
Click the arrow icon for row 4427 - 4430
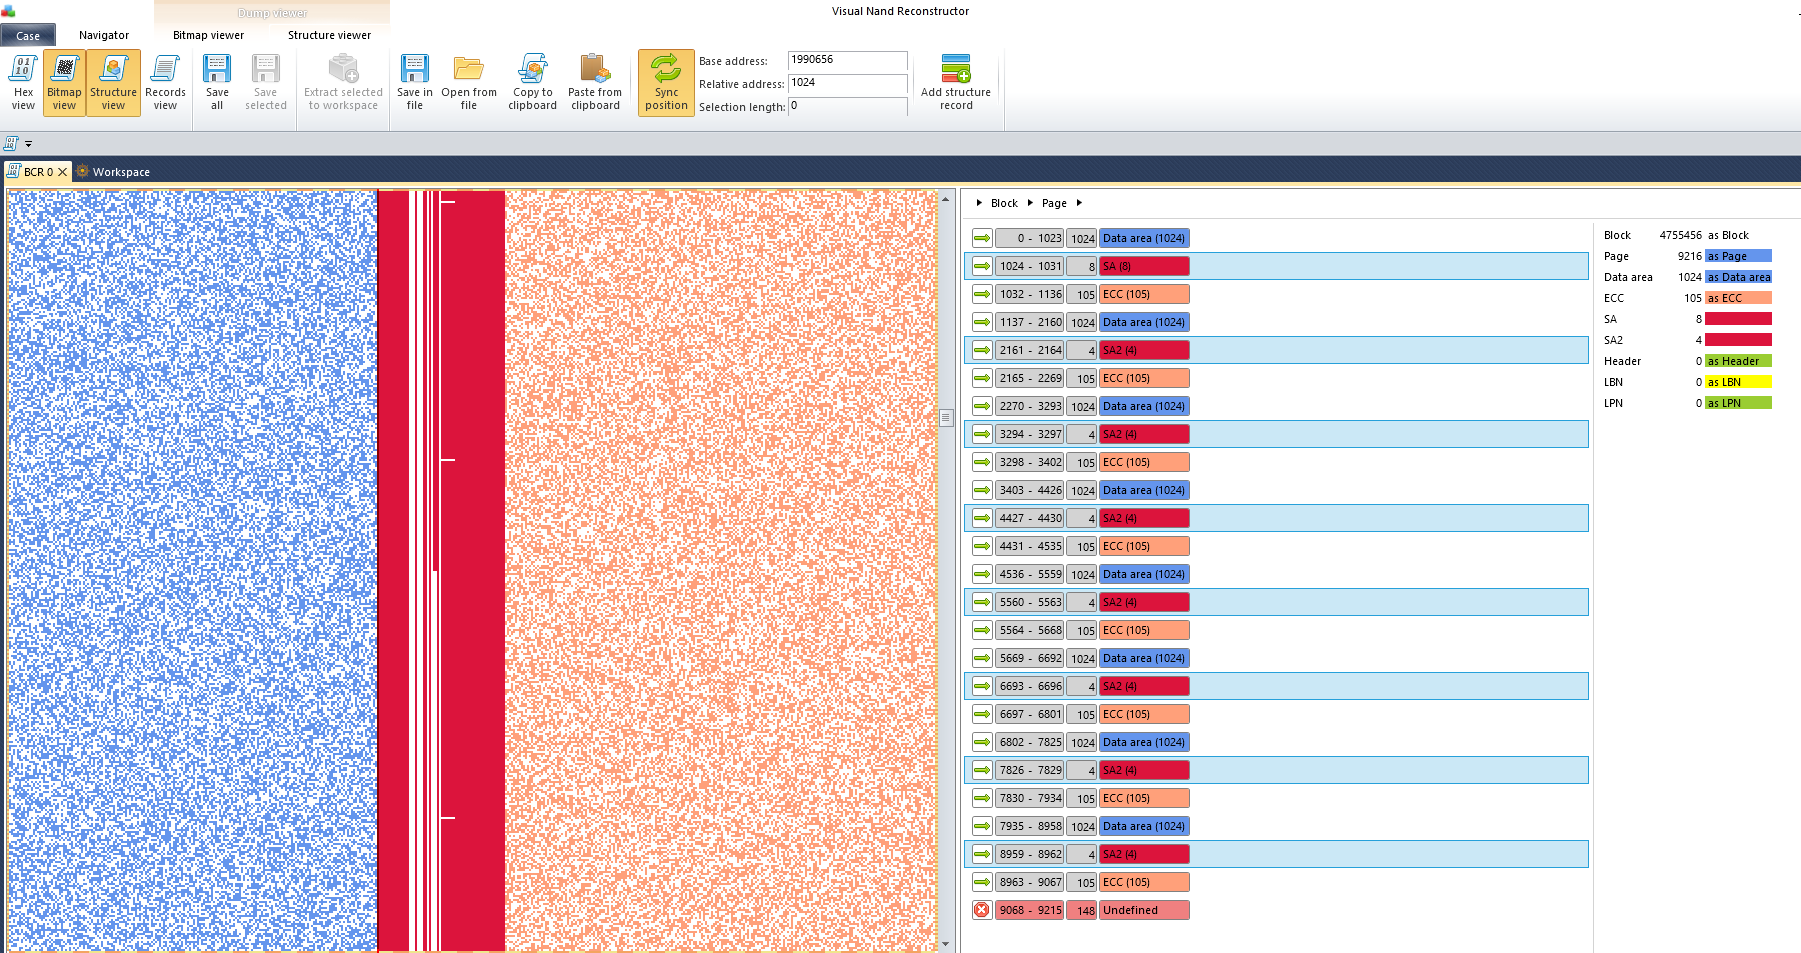tap(982, 518)
